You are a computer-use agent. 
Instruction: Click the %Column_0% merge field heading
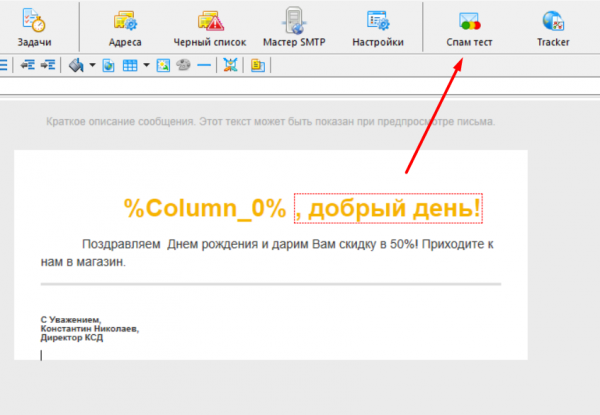(x=205, y=208)
